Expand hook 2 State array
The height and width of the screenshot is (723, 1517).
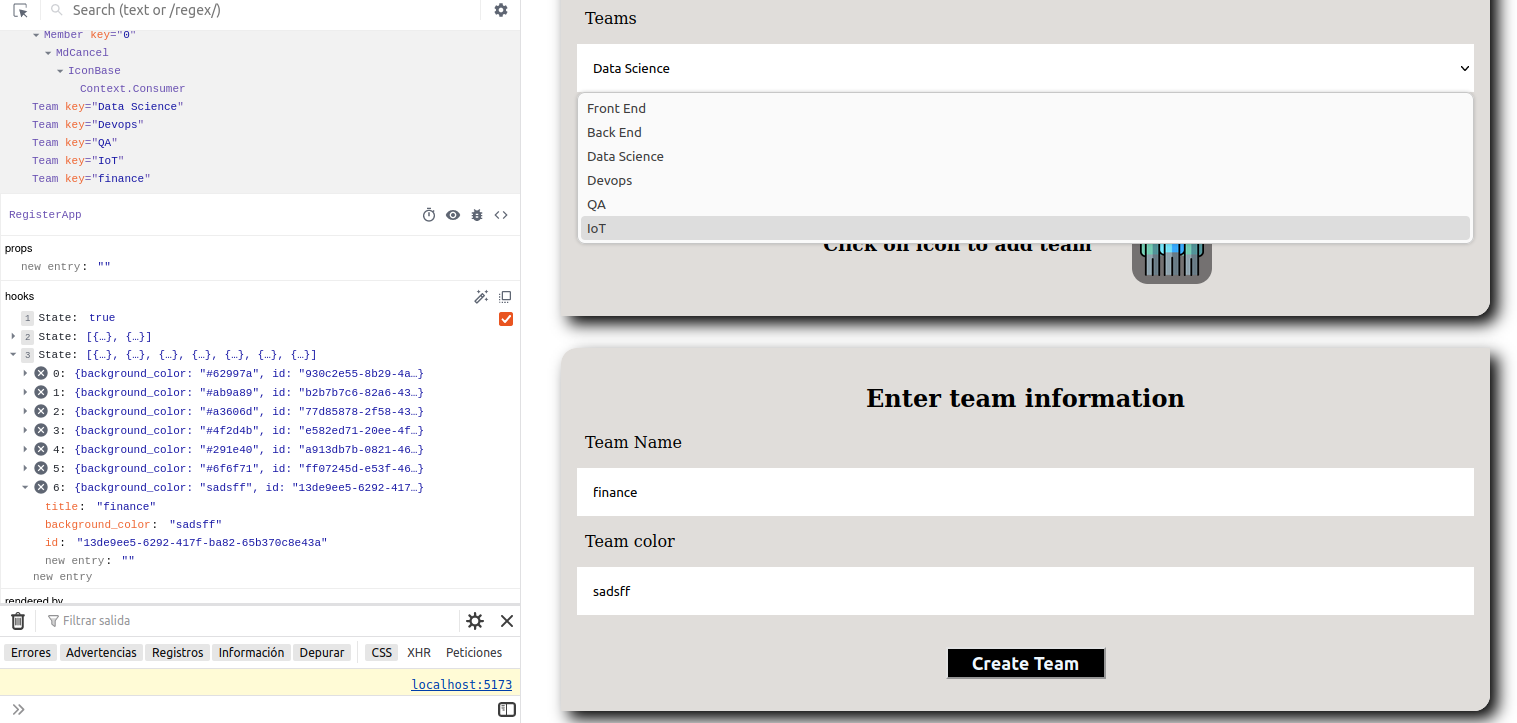tap(13, 336)
